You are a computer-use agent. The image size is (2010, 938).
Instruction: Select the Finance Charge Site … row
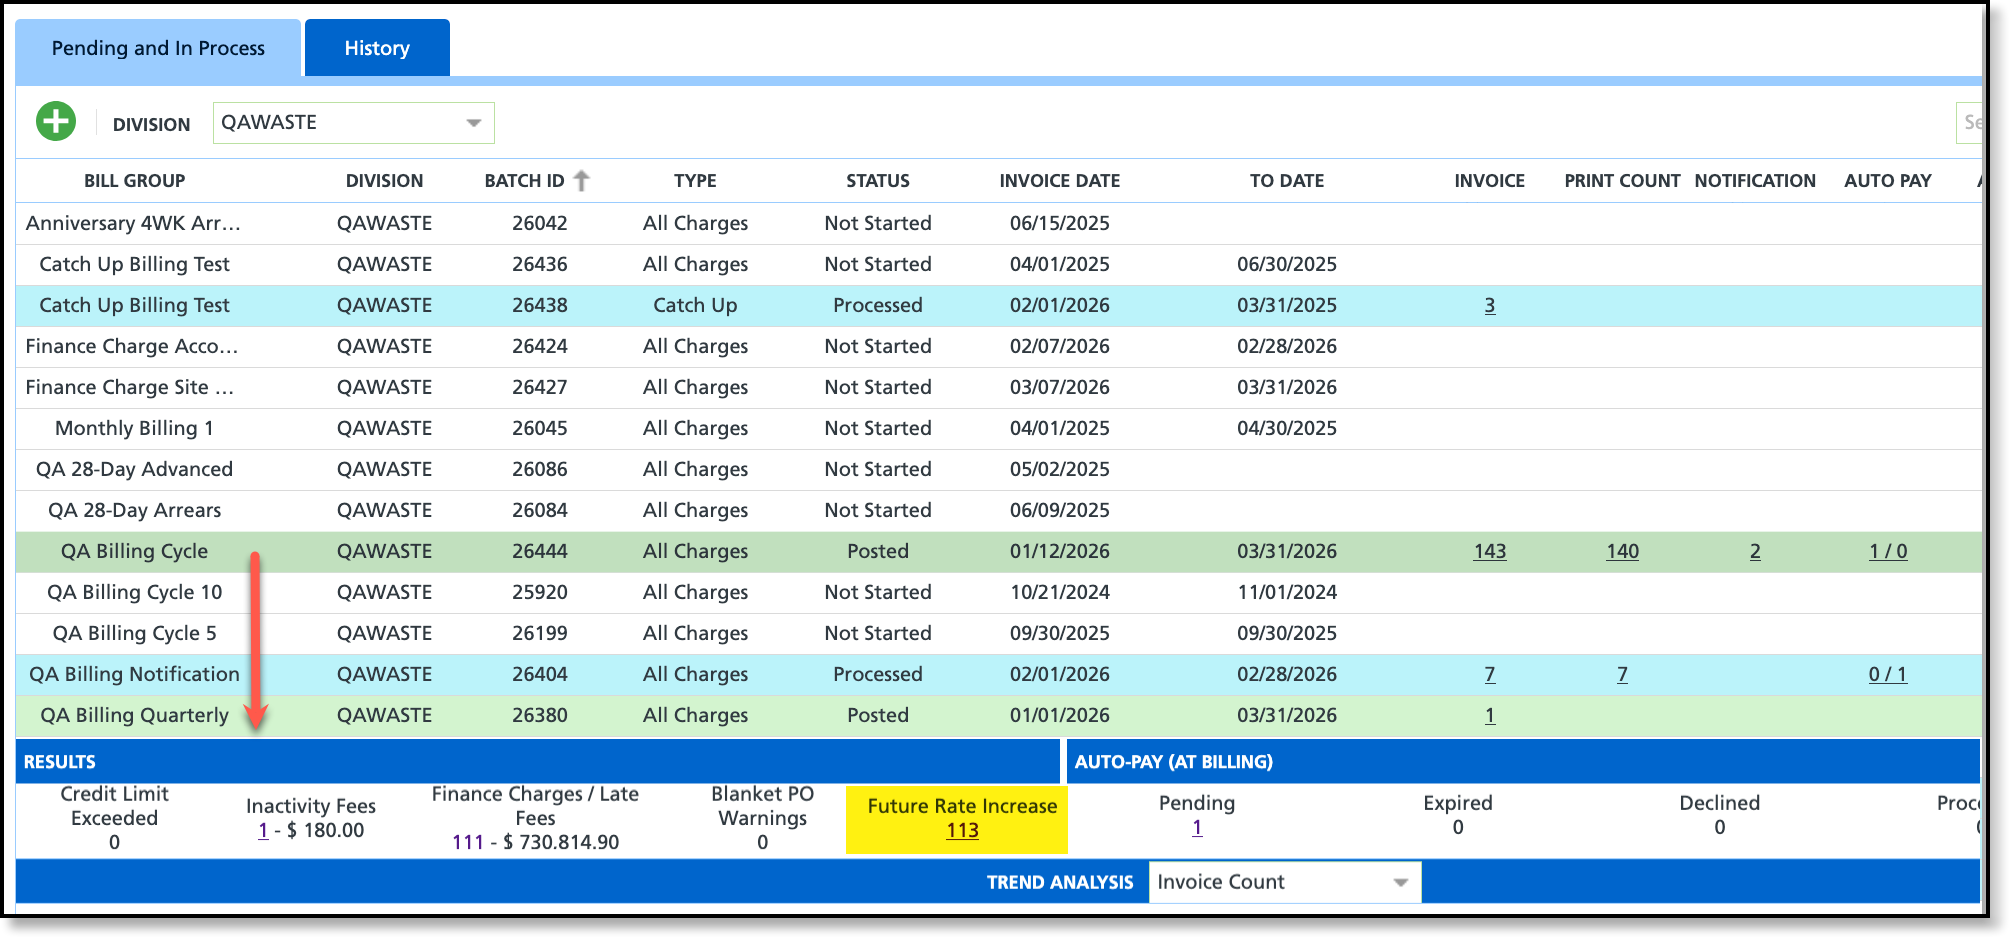click(x=998, y=388)
